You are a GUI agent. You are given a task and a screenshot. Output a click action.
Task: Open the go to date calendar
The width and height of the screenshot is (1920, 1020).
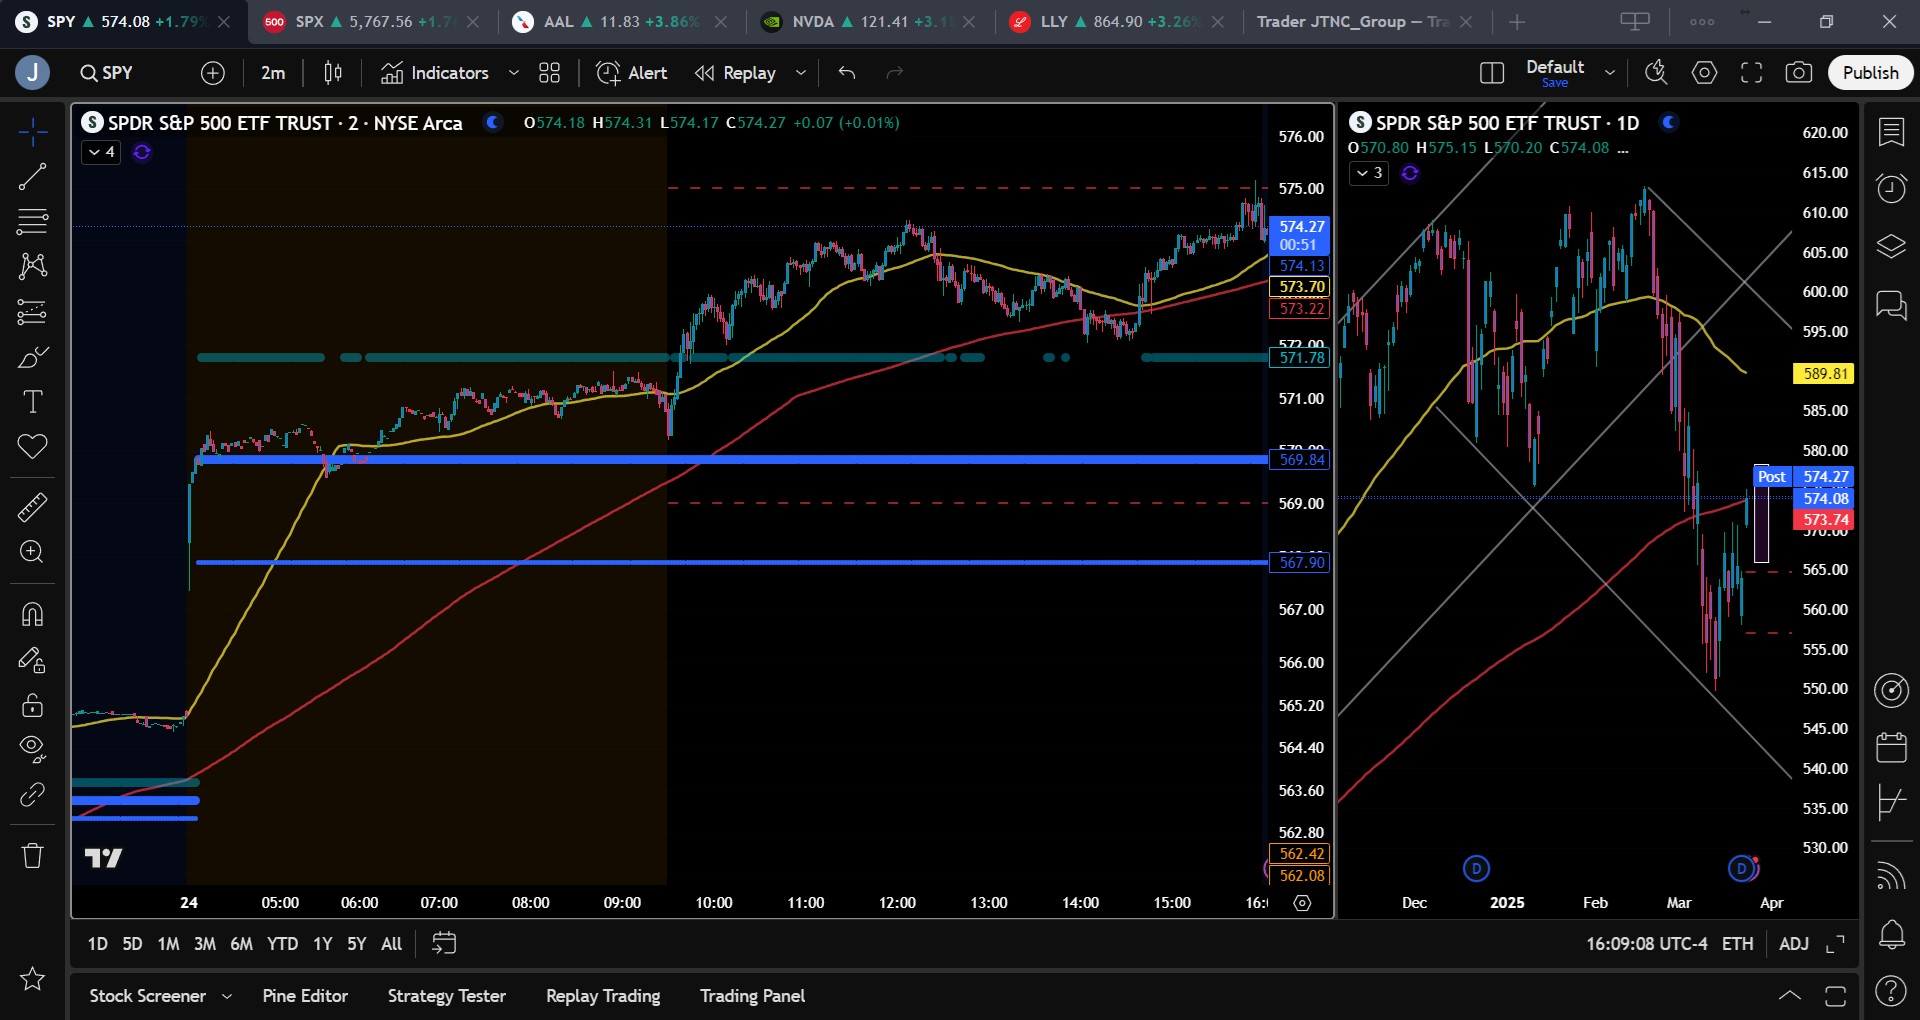[x=444, y=944]
